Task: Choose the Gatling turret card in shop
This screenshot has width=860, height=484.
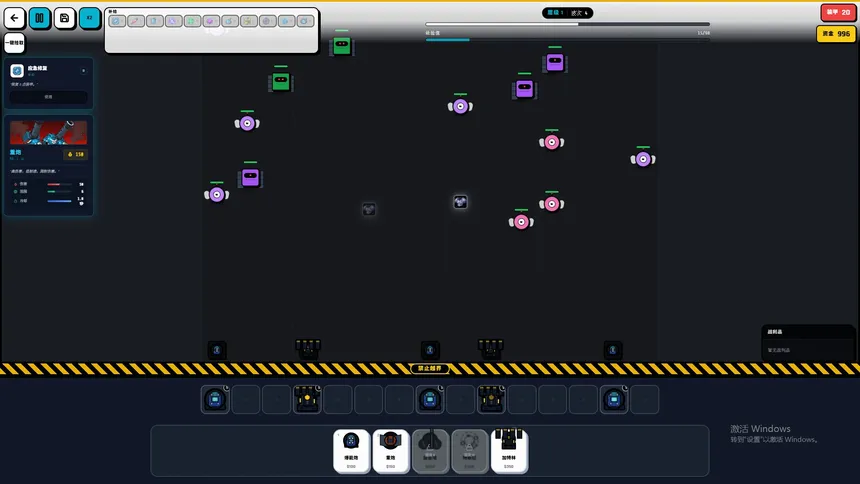Action: [x=509, y=451]
